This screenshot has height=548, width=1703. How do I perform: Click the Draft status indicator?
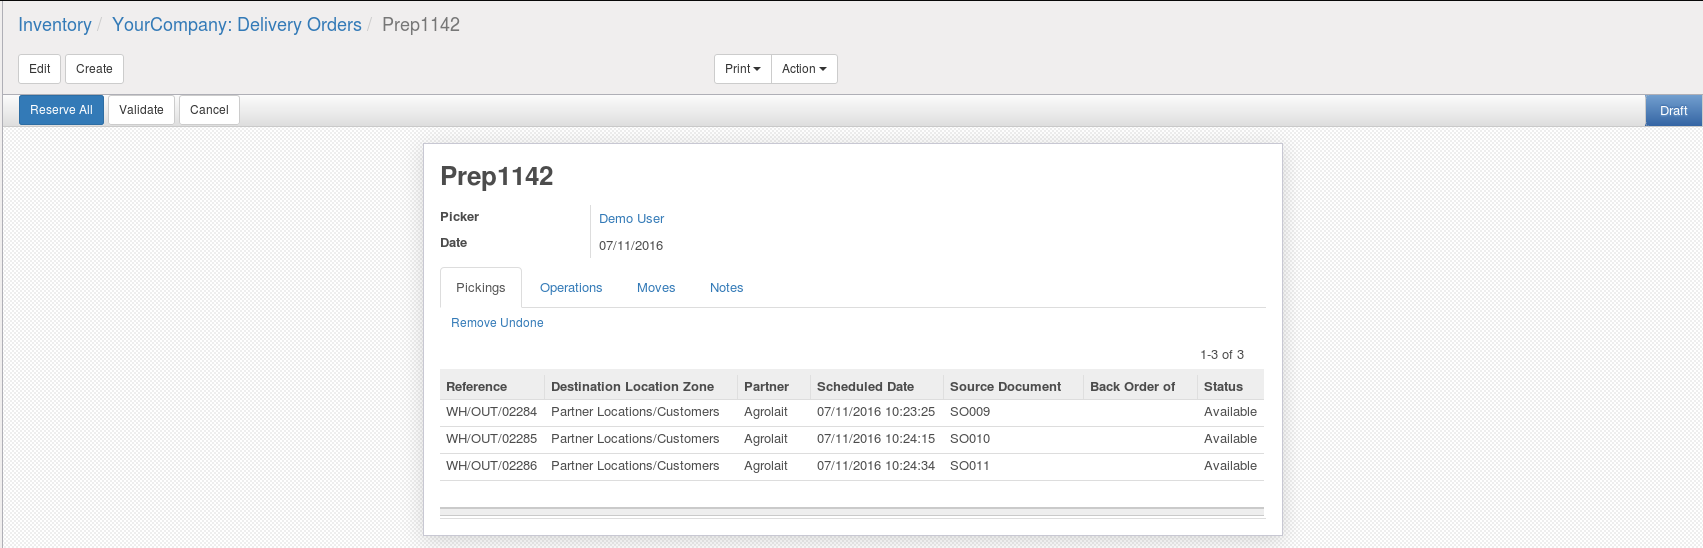pyautogui.click(x=1673, y=111)
